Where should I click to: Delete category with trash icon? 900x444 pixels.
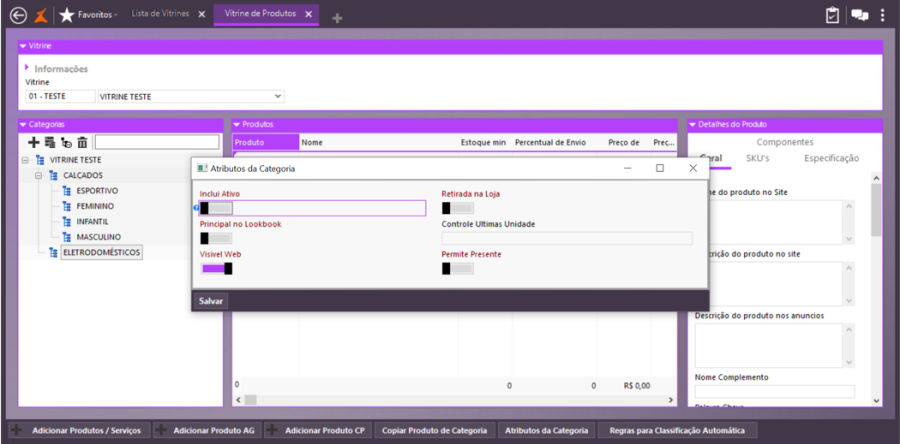coord(82,142)
